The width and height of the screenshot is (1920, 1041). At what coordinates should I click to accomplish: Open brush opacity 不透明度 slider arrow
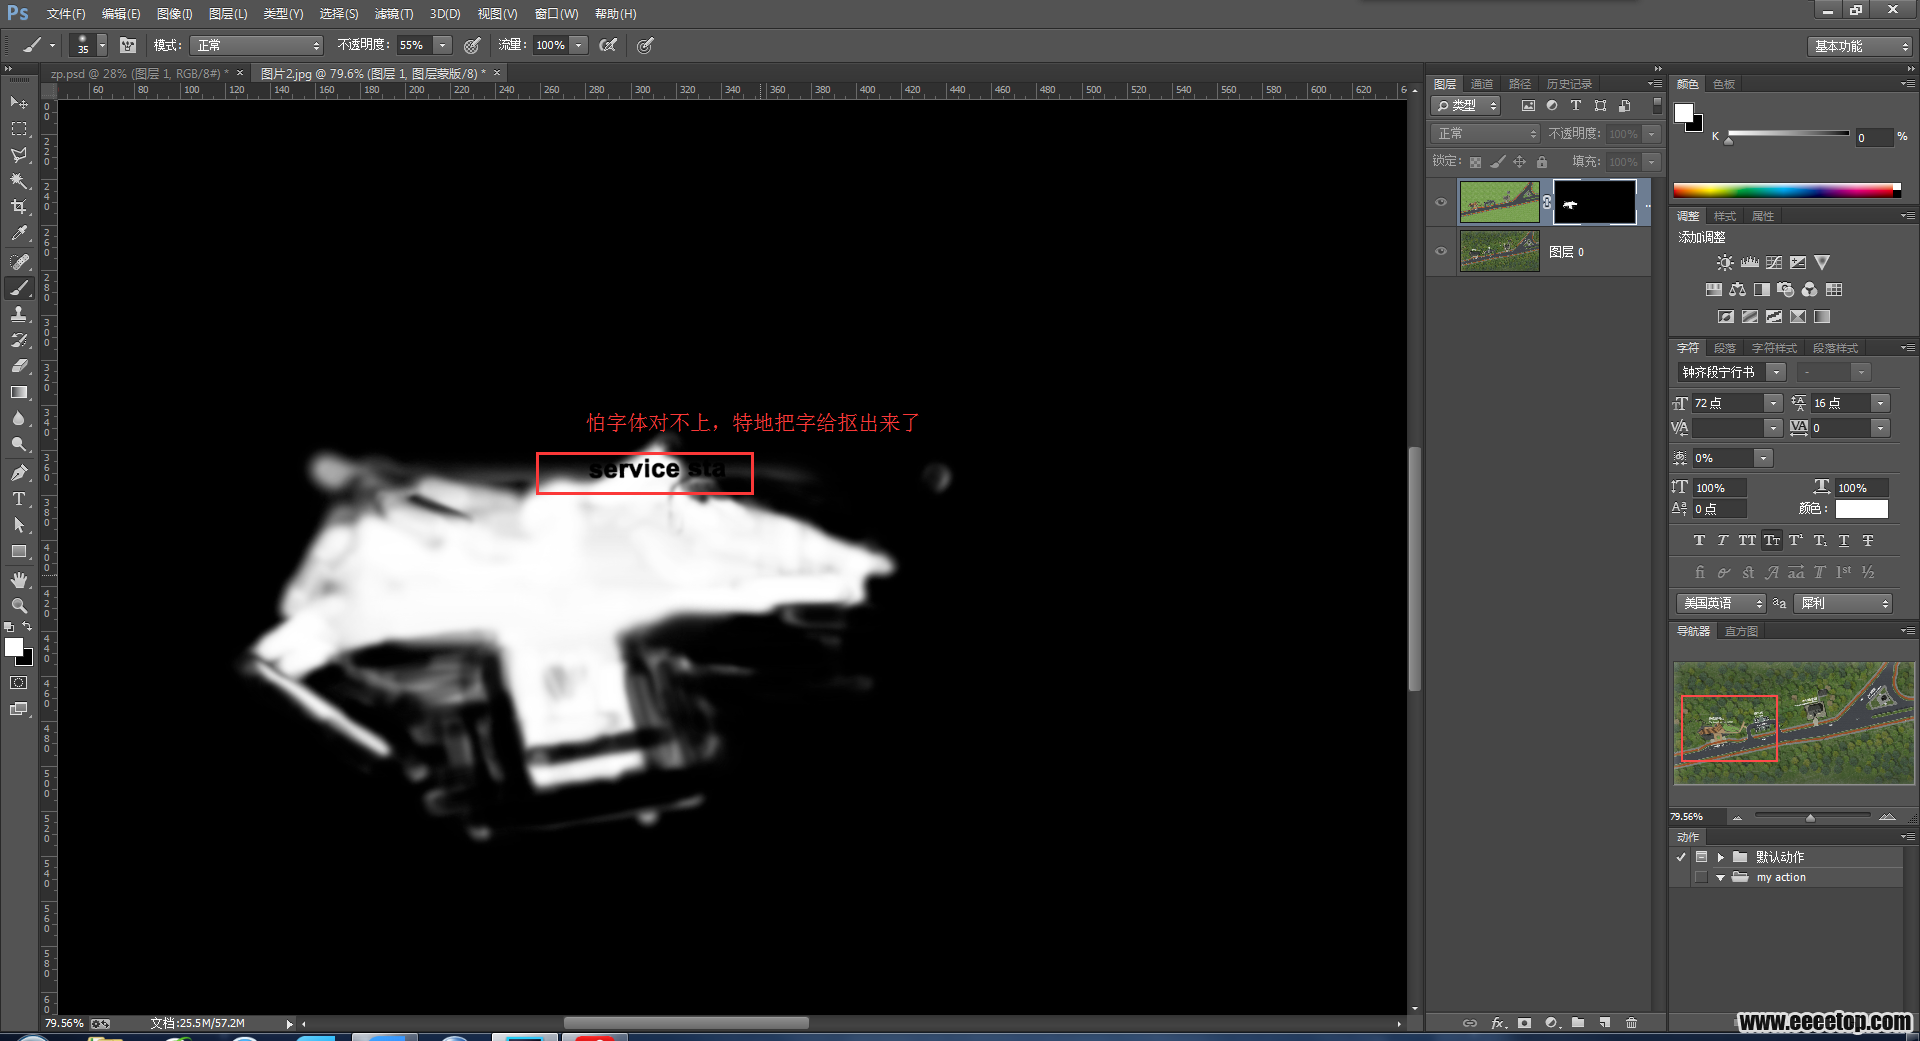point(443,45)
